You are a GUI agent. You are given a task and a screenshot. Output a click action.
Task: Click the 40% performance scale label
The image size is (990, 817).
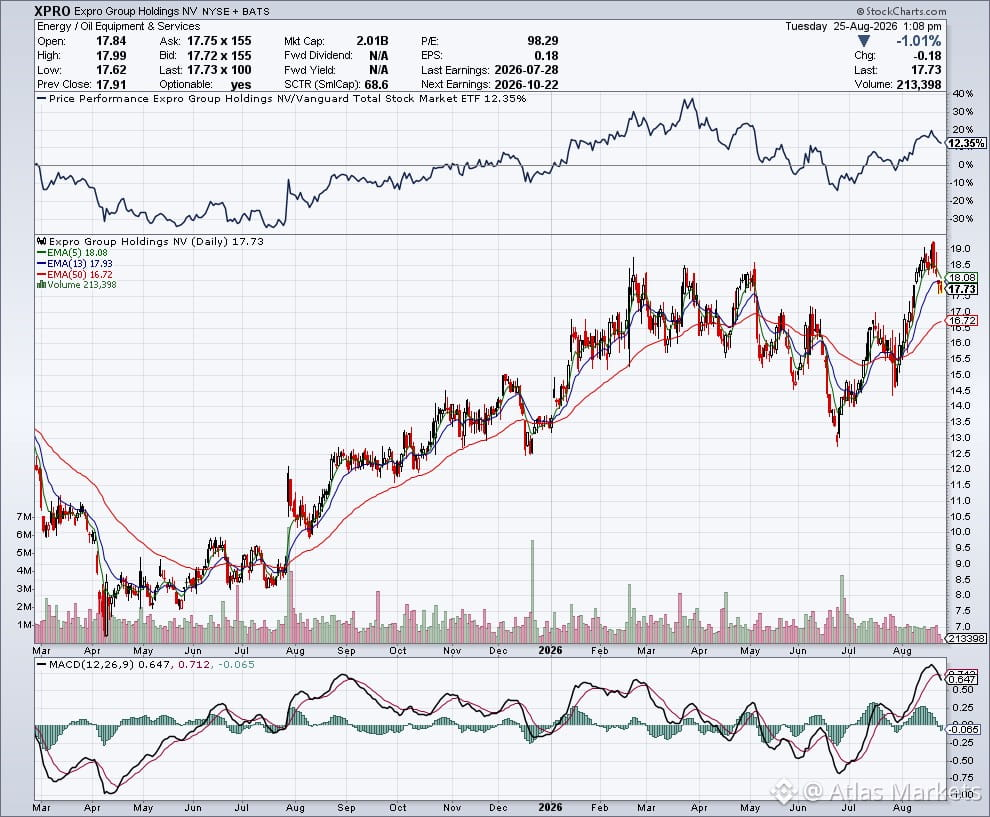coord(963,93)
